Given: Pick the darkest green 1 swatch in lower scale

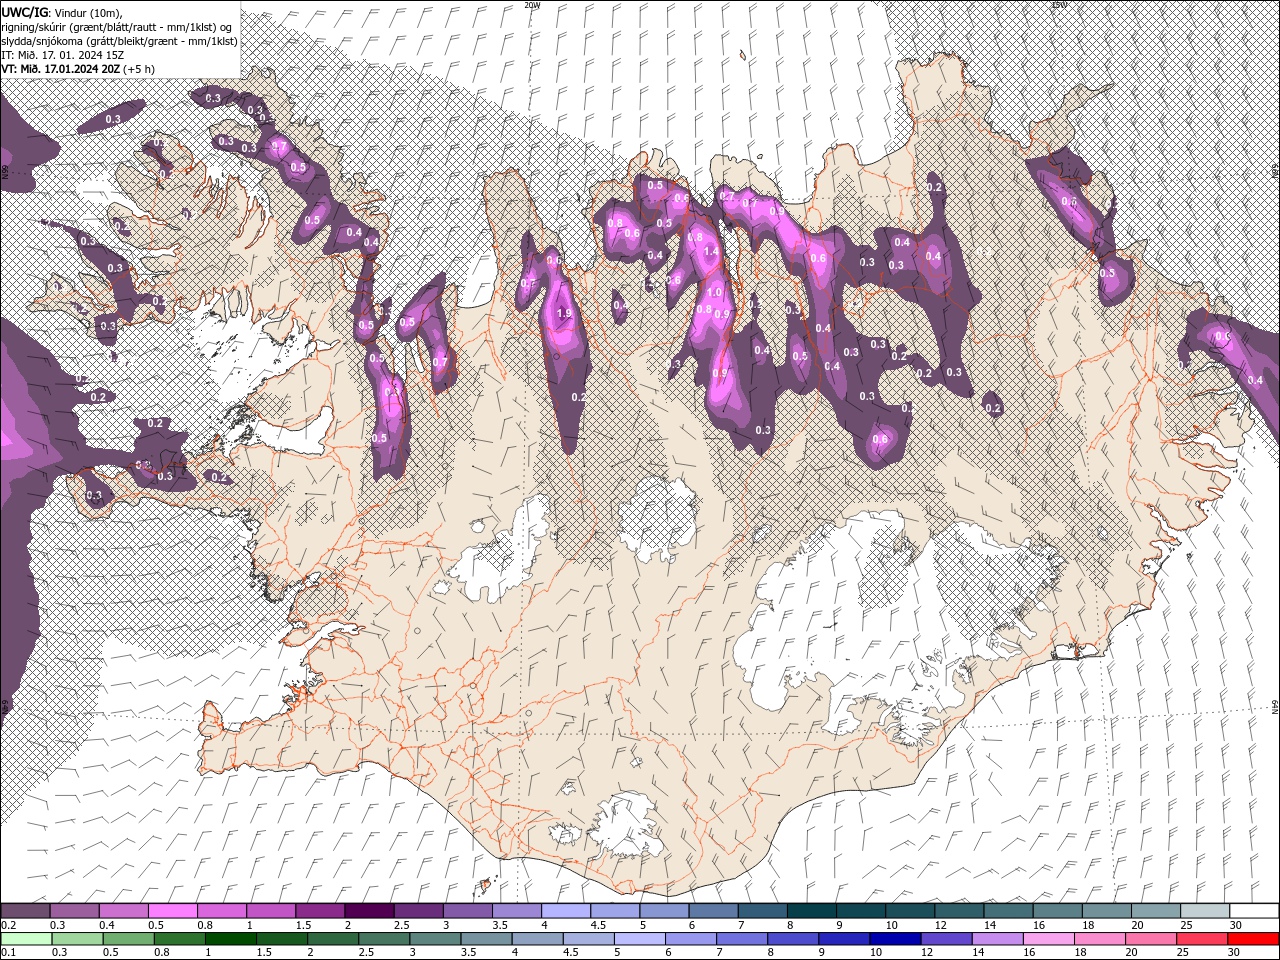Looking at the screenshot, I should [229, 939].
